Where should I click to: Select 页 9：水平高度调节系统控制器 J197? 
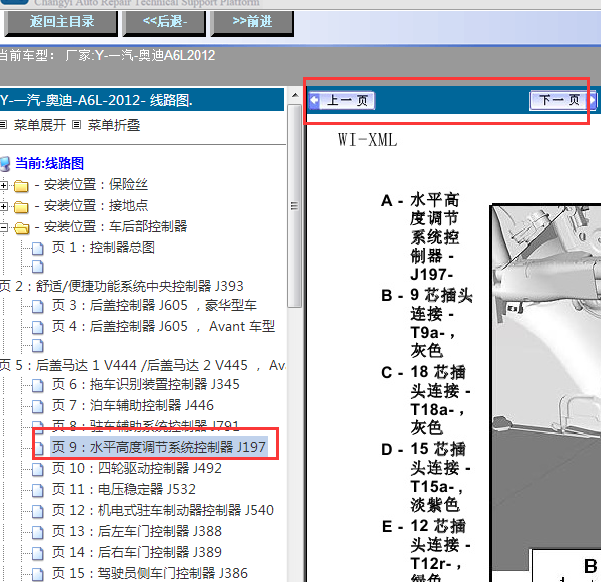159,447
